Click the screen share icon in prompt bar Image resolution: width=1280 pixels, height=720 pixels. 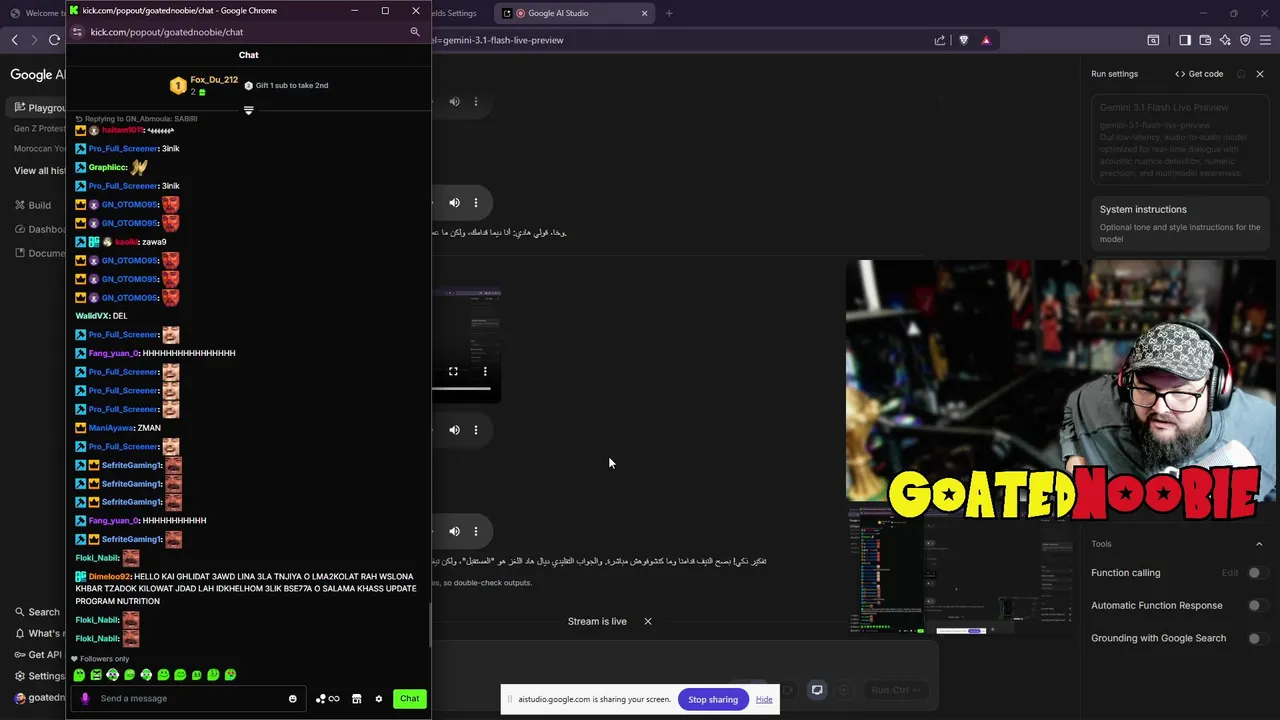817,690
